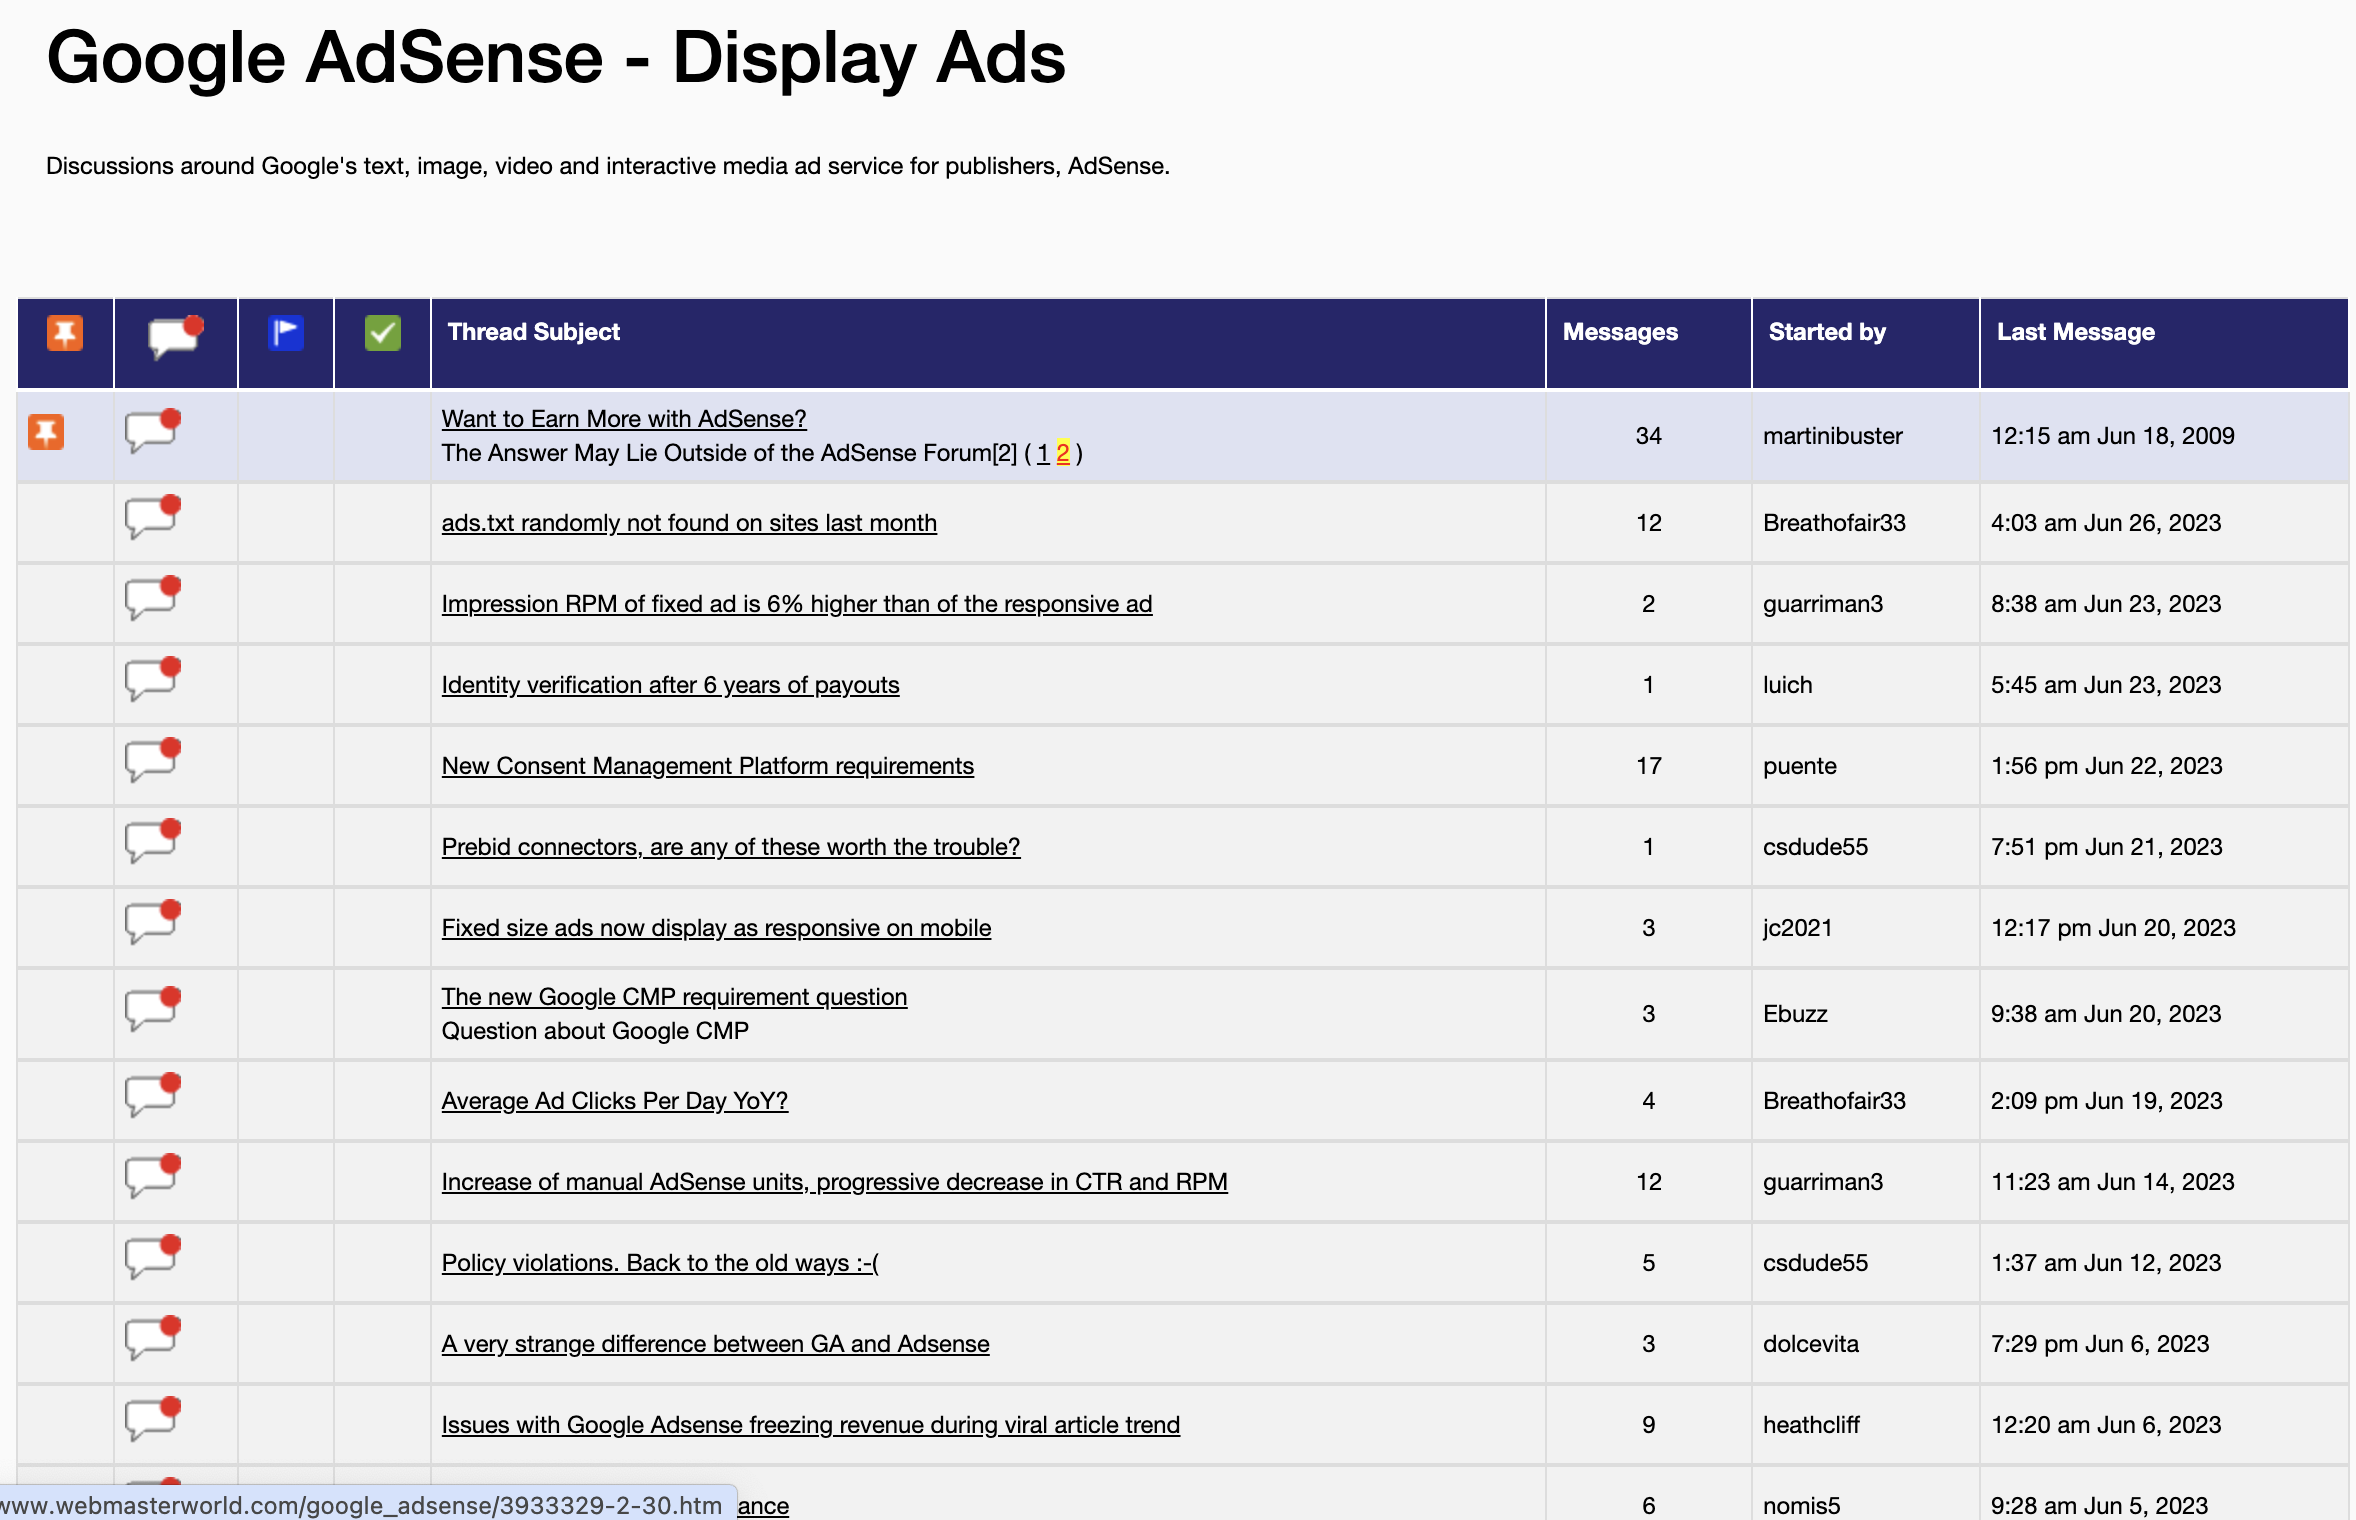2356x1520 pixels.
Task: Open 'Want to Earn More with AdSense?' thread
Action: [624, 419]
